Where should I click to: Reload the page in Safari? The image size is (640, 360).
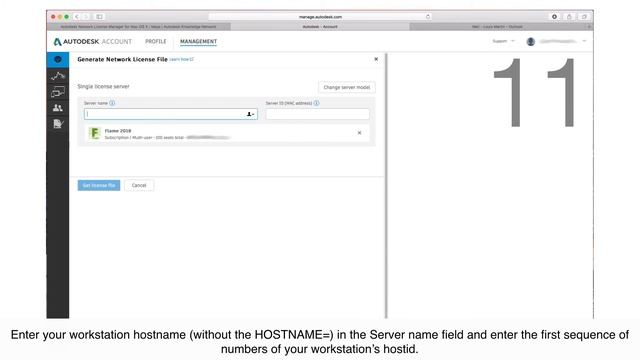428,17
